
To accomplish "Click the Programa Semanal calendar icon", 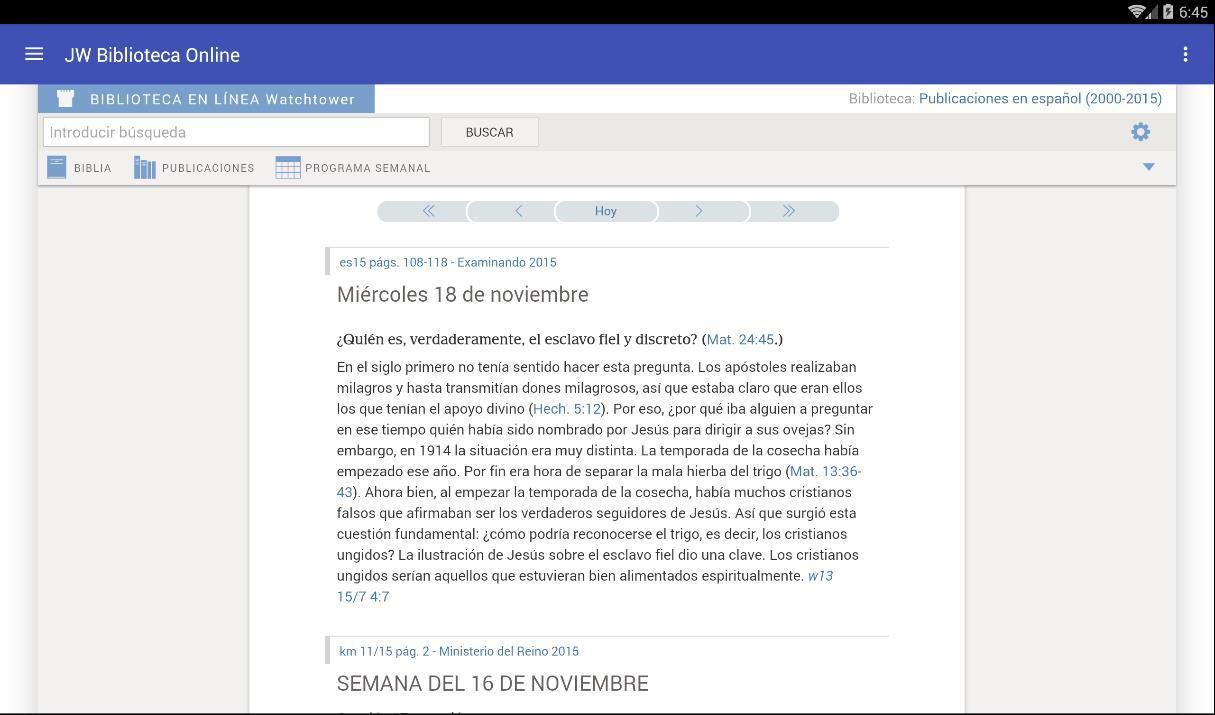I will [x=288, y=167].
